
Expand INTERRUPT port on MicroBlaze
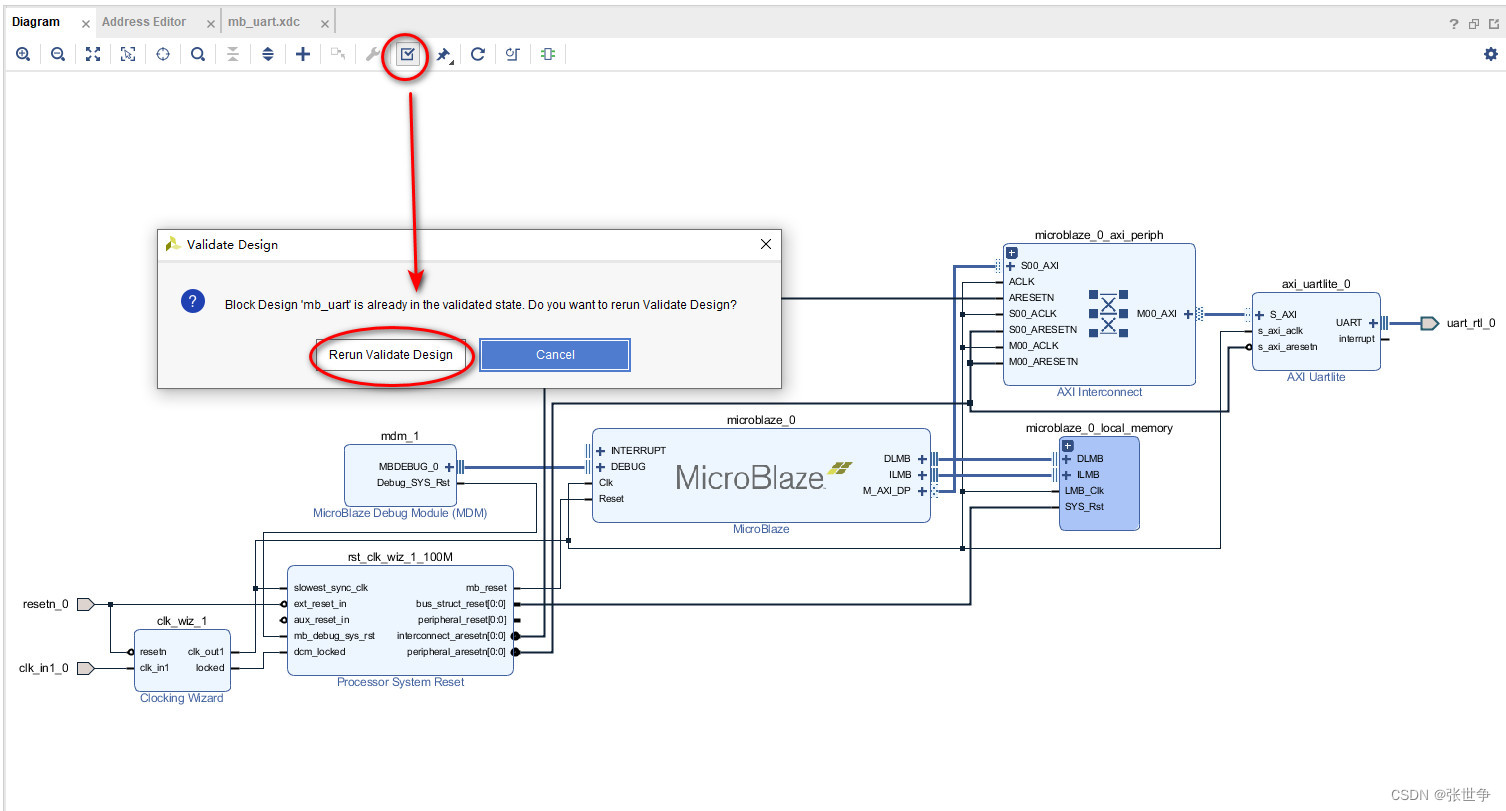click(600, 451)
